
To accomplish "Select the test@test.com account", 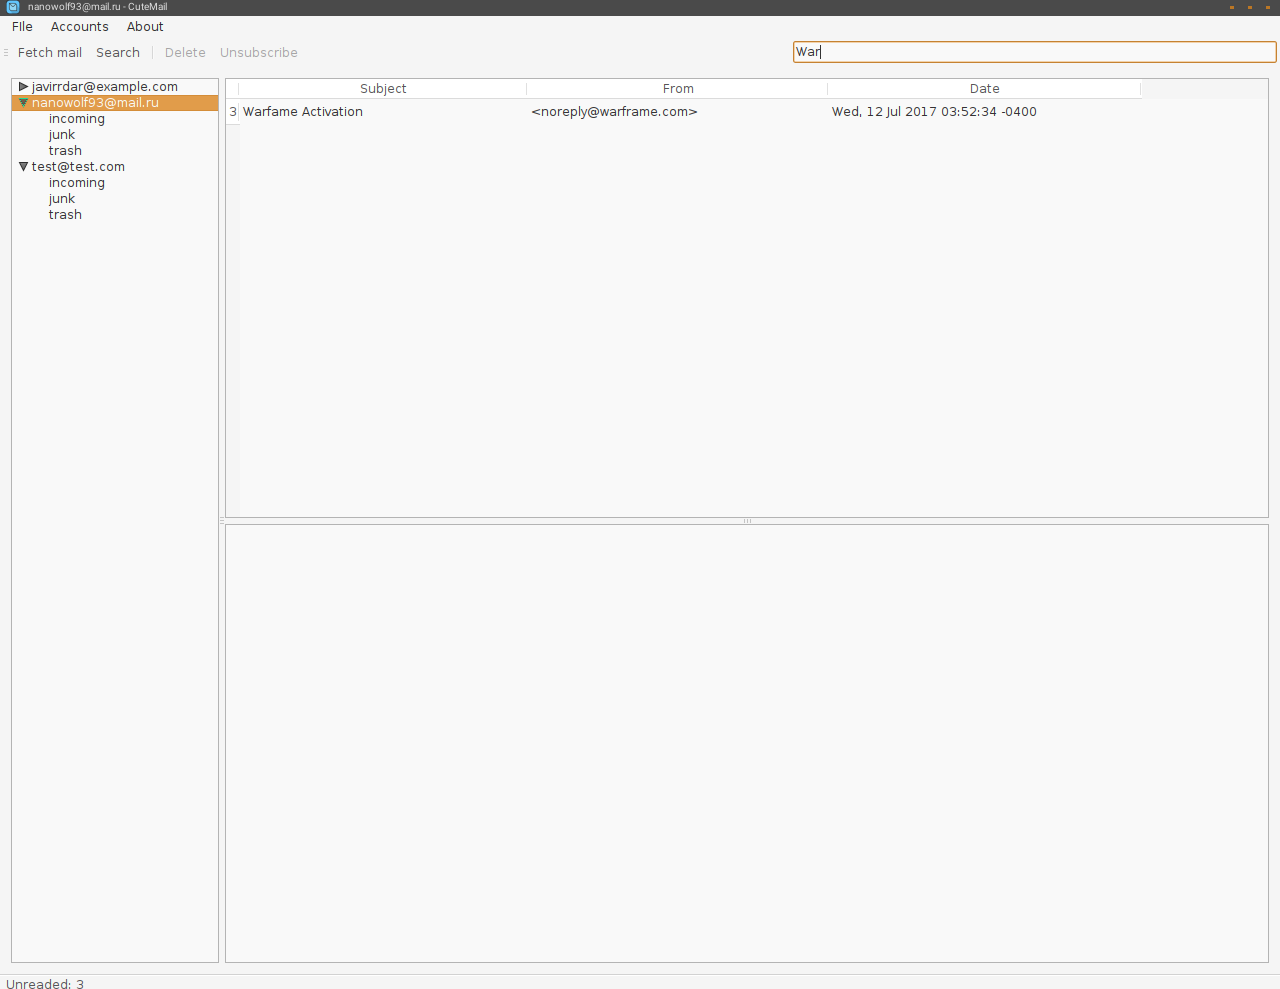I will pyautogui.click(x=78, y=167).
